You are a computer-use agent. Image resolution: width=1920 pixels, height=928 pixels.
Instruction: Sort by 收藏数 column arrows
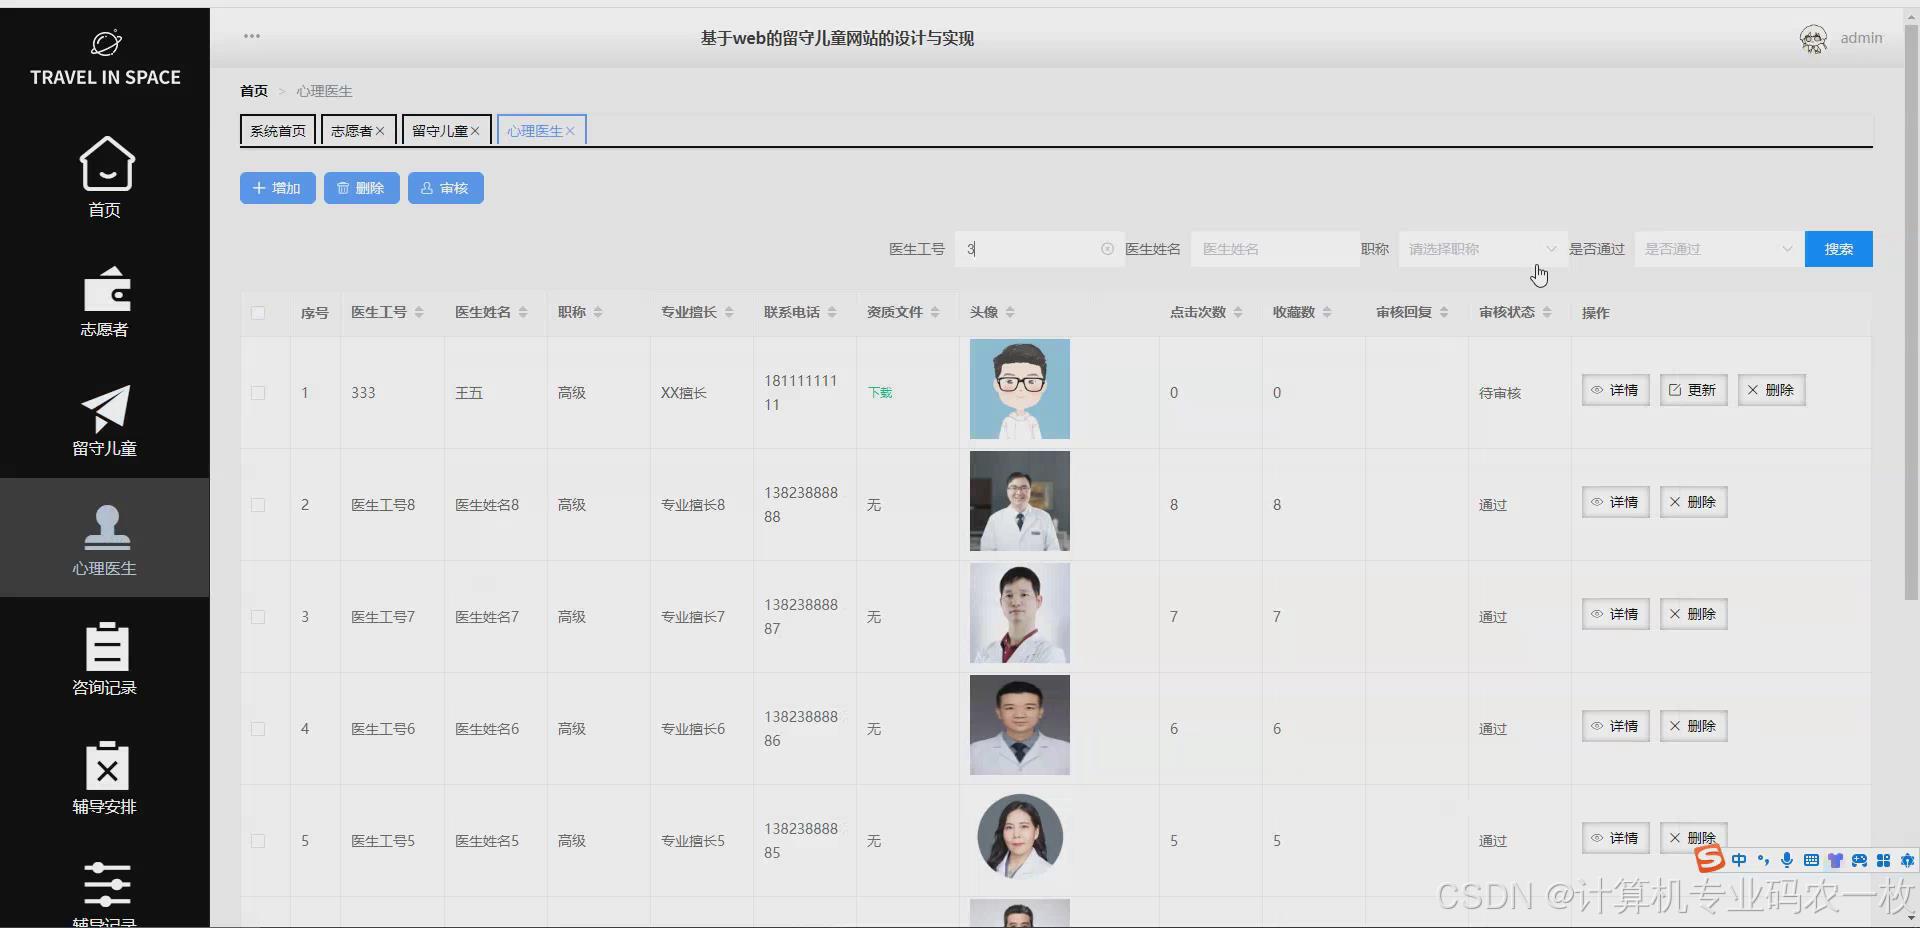pyautogui.click(x=1327, y=312)
